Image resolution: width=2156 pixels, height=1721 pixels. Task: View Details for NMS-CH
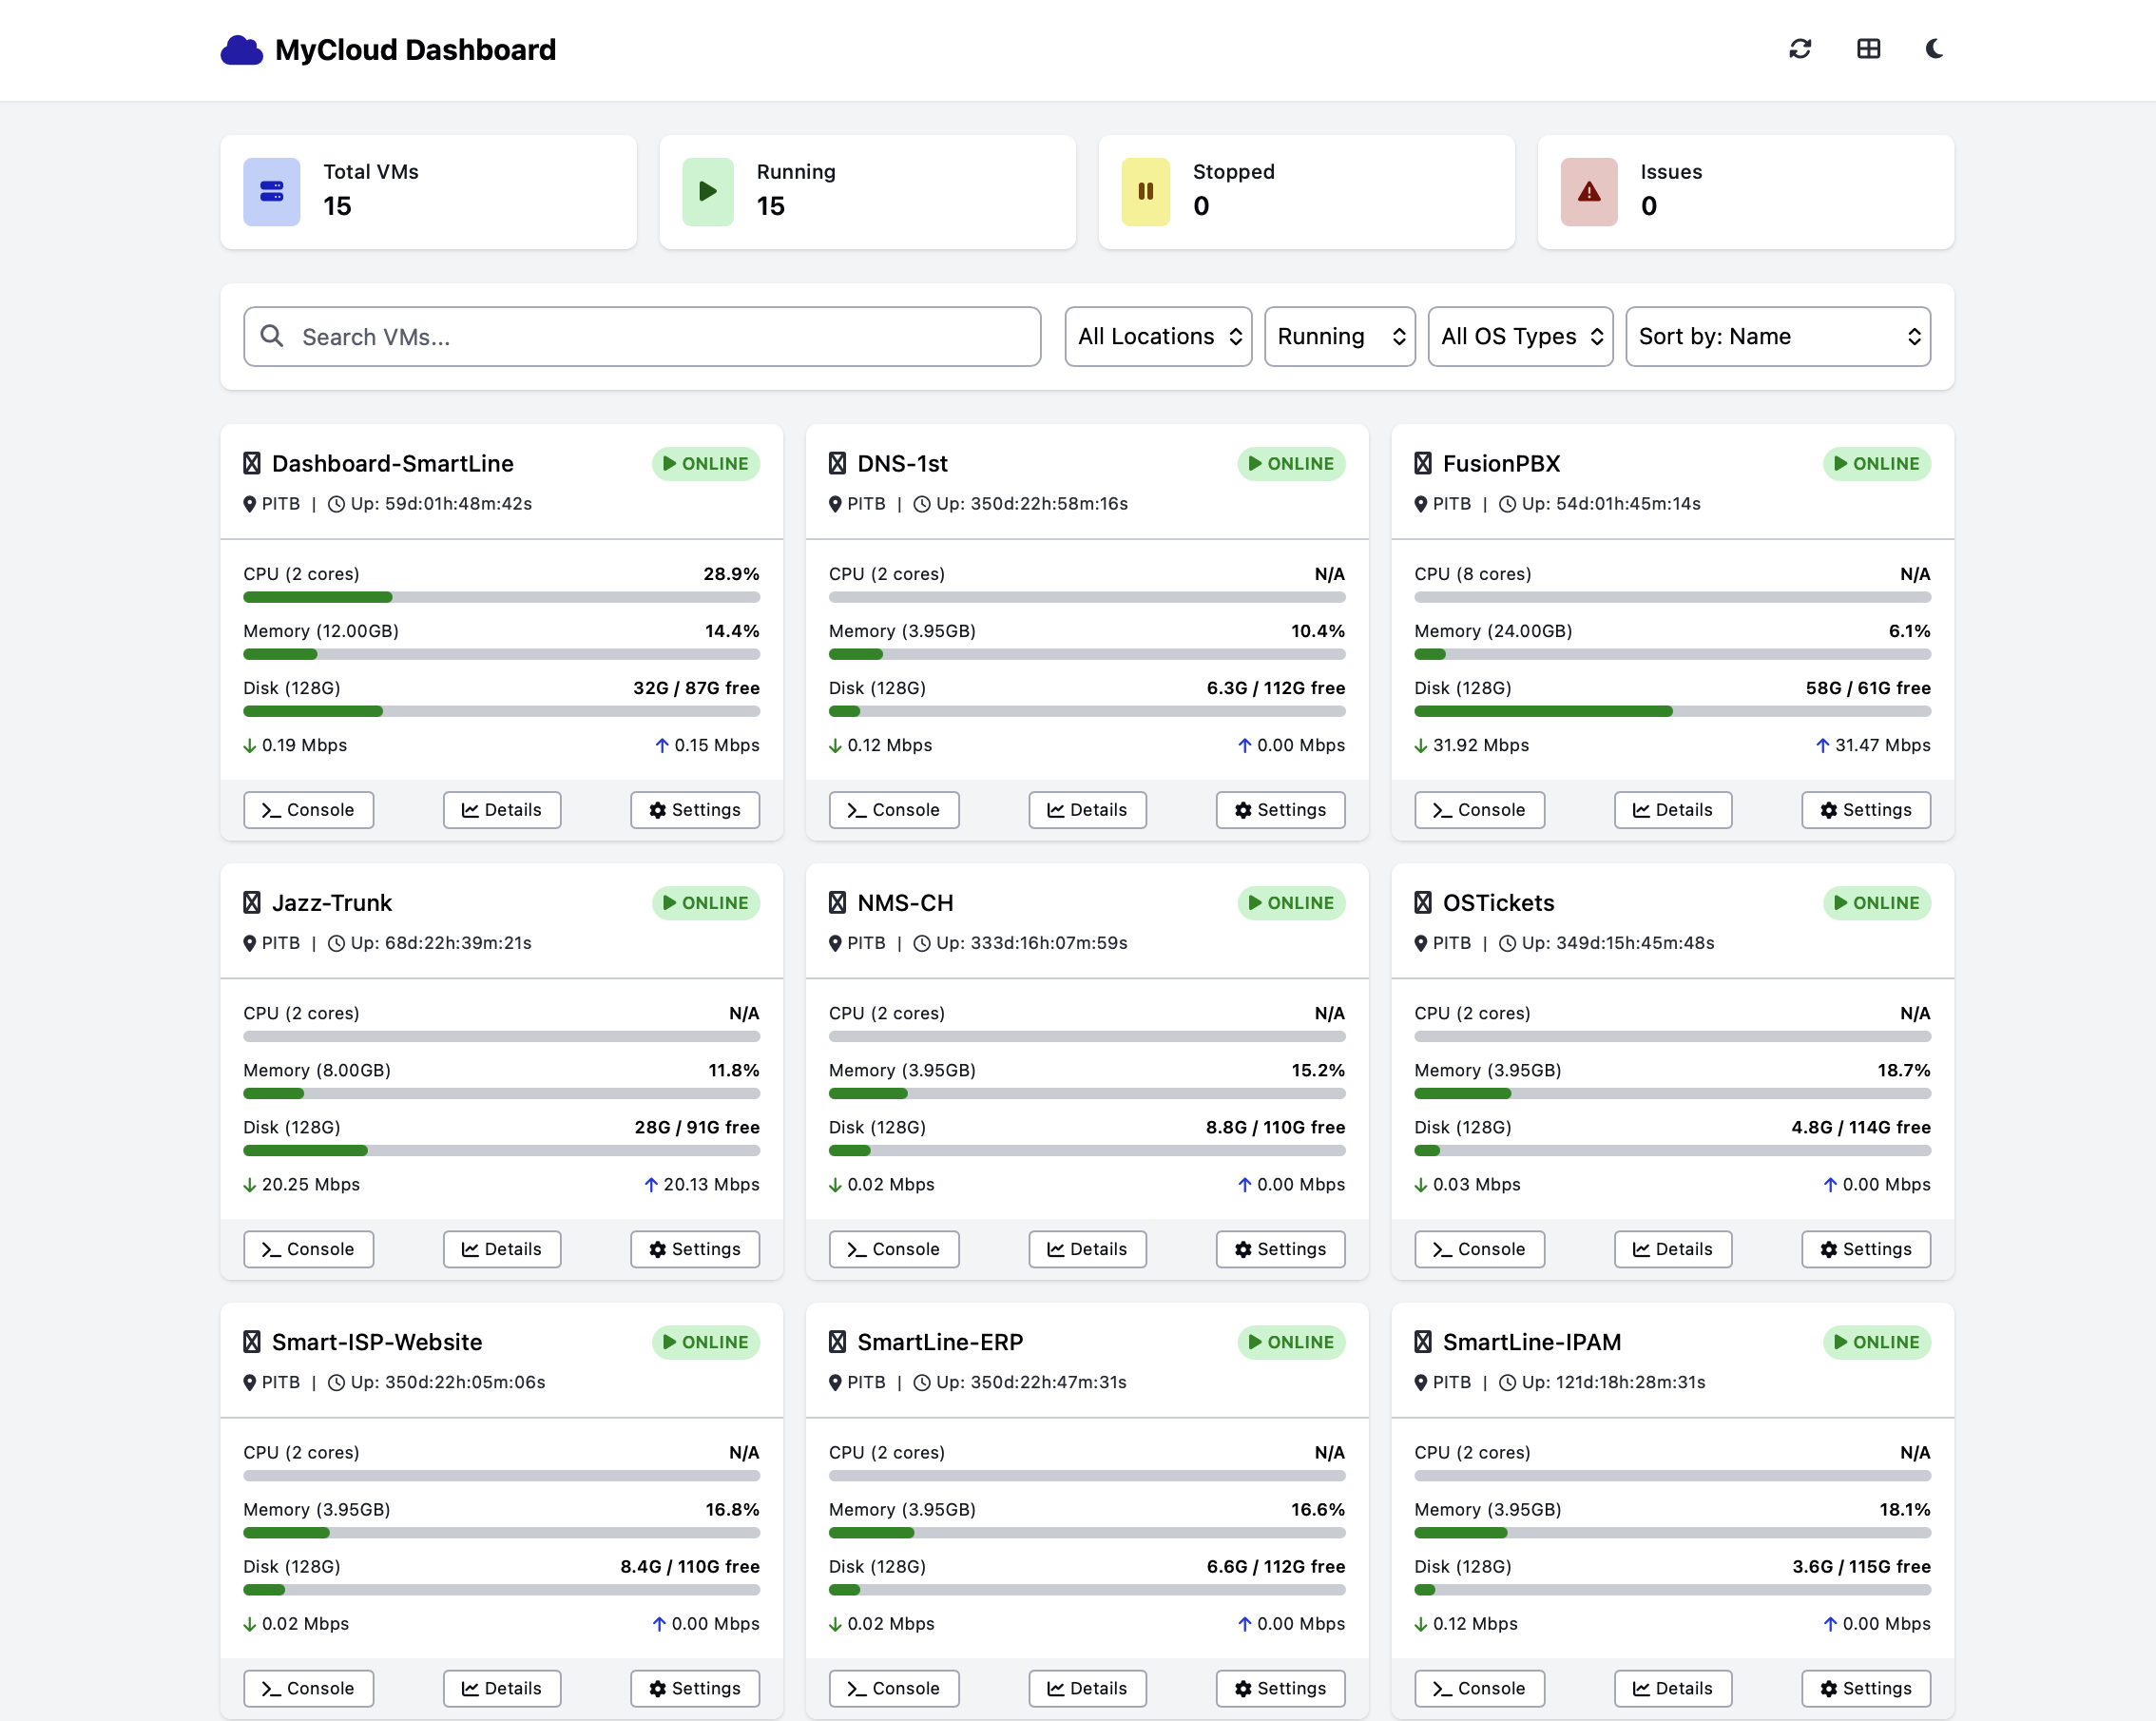pyautogui.click(x=1087, y=1248)
